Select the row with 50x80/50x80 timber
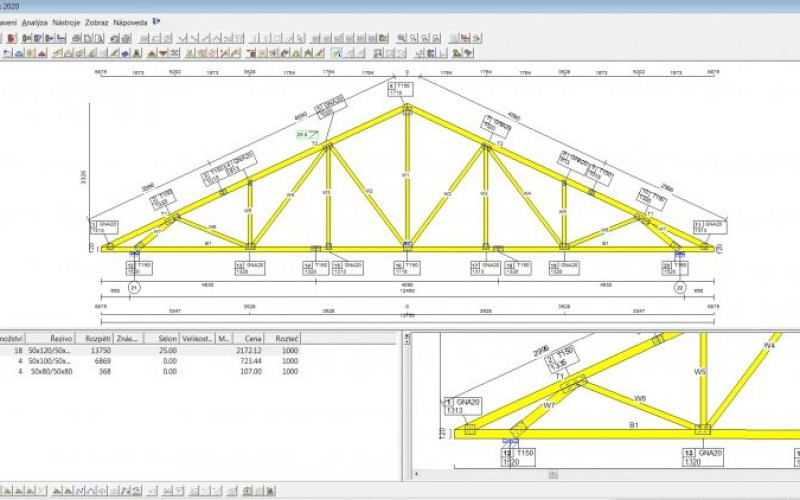800x500 pixels. (x=150, y=371)
